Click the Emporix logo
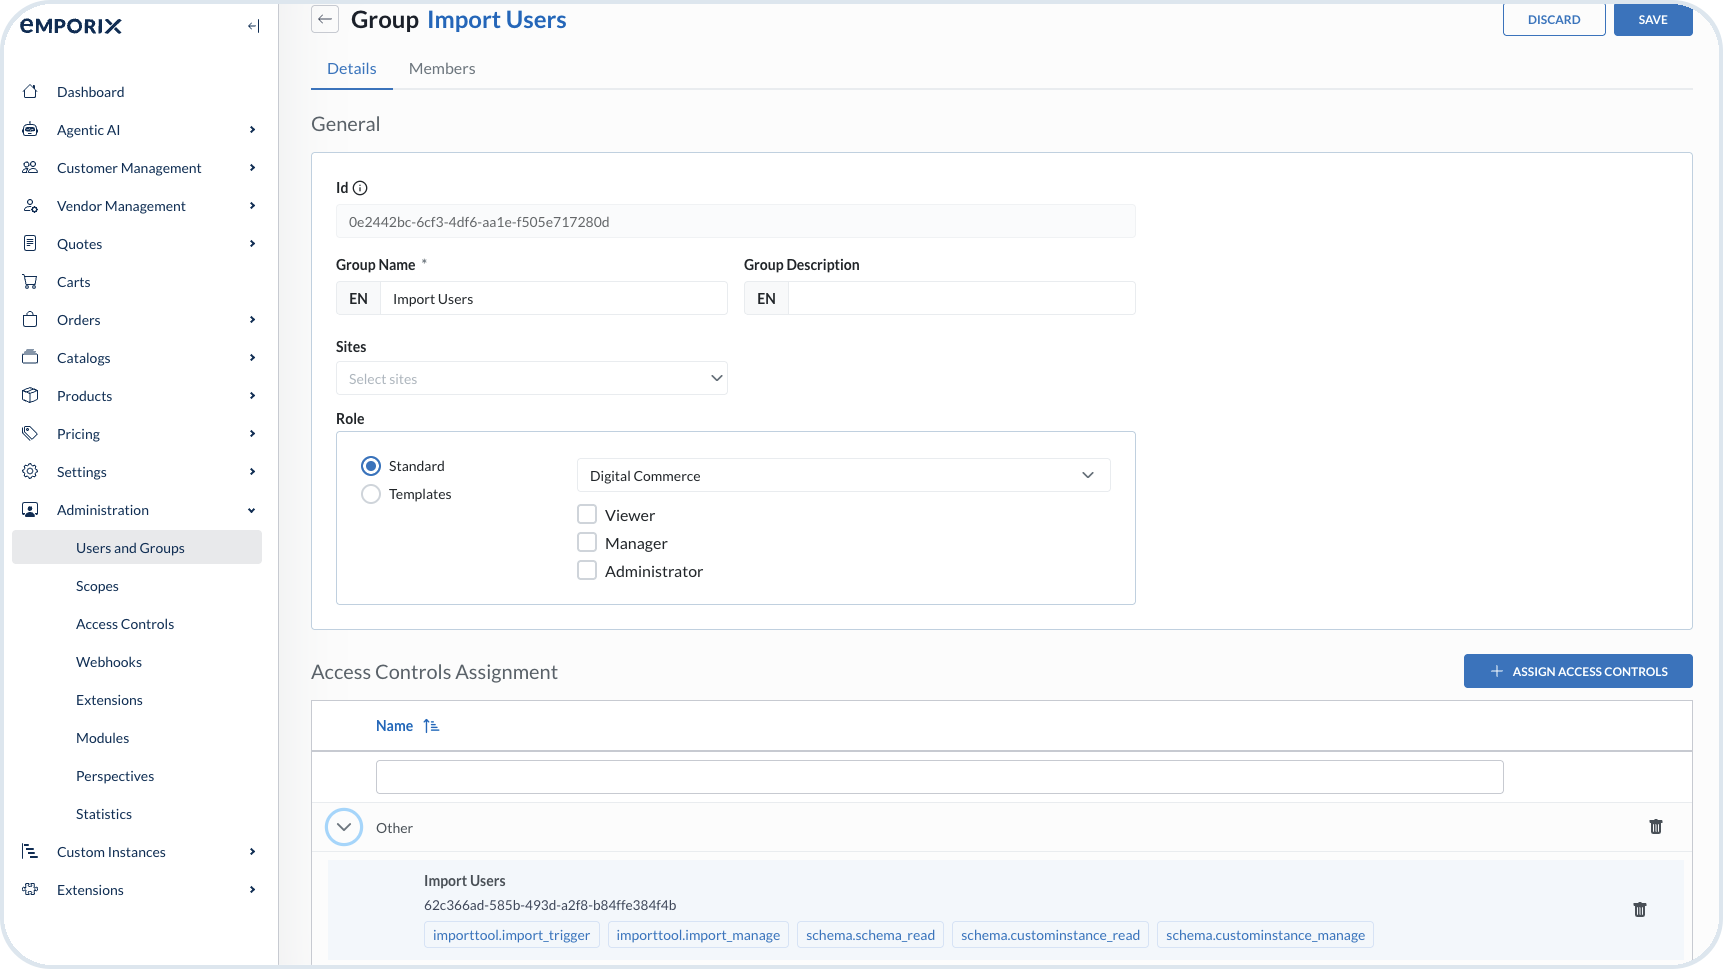Viewport: 1723px width, 969px height. 71,26
